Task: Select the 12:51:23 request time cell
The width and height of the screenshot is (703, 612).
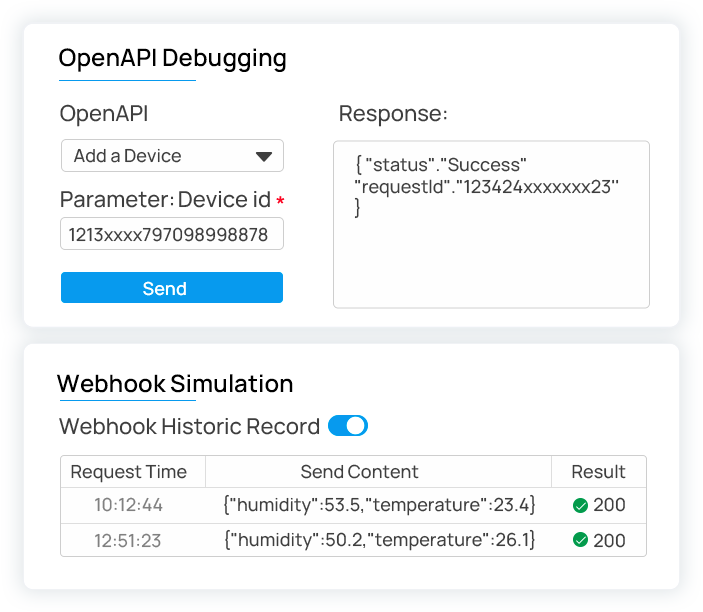Action: tap(128, 540)
